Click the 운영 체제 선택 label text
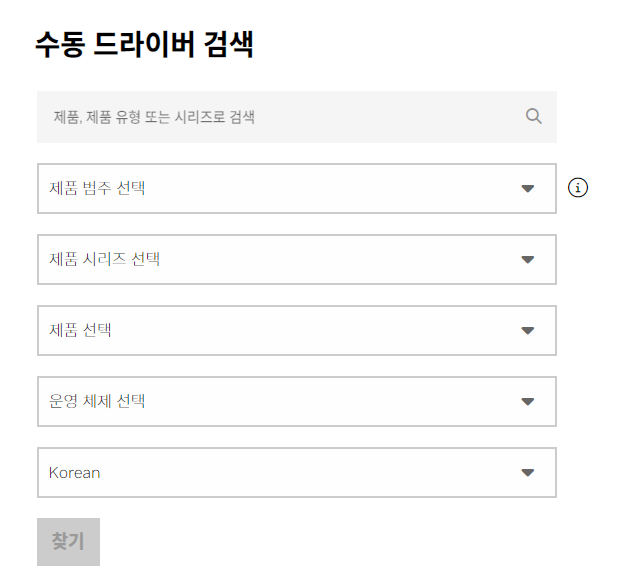631x582 pixels. pos(97,402)
